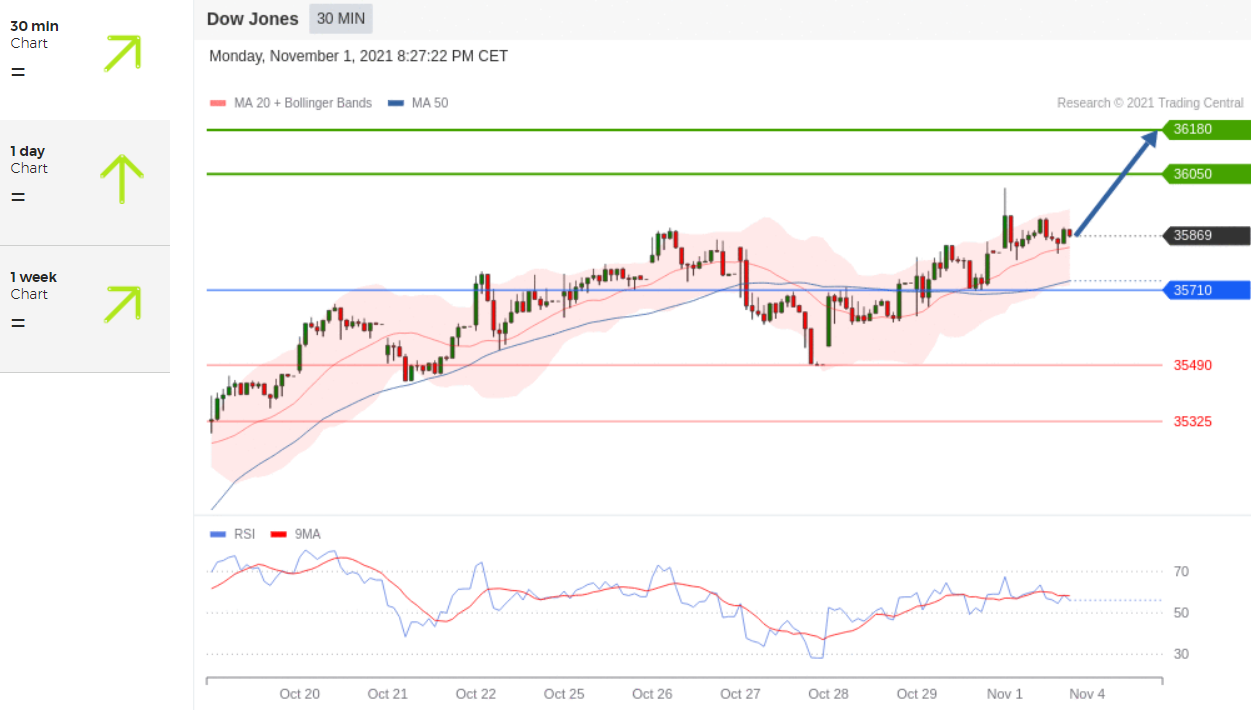Image resolution: width=1251 pixels, height=710 pixels.
Task: Click the 36050 resistance price label
Action: click(x=1206, y=174)
